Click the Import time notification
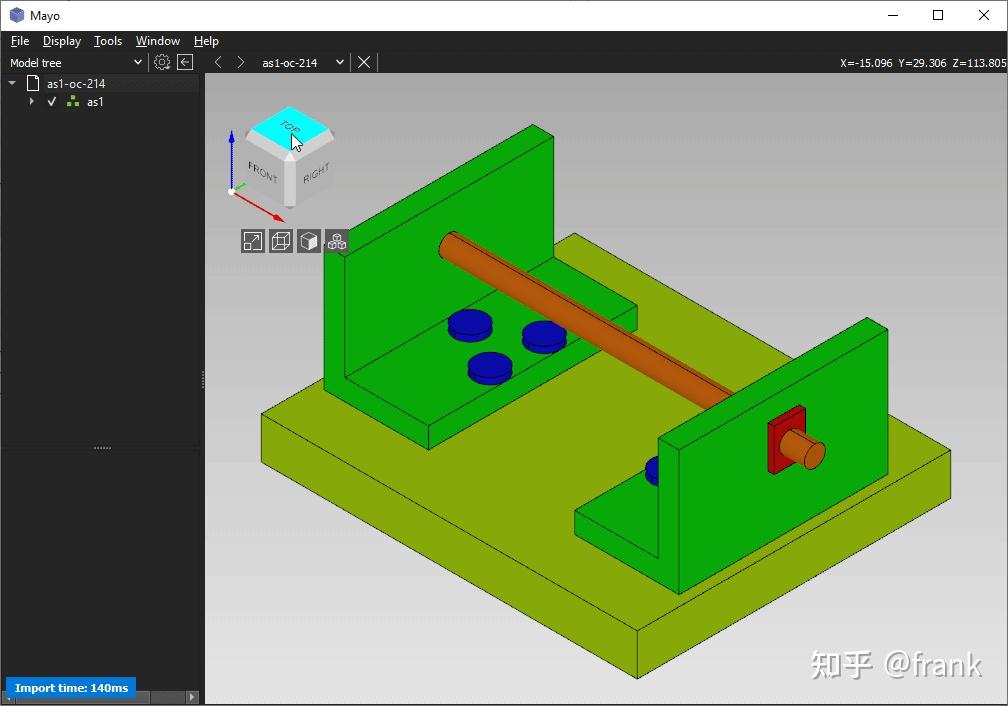Screen dimensions: 1008x706 point(71,687)
